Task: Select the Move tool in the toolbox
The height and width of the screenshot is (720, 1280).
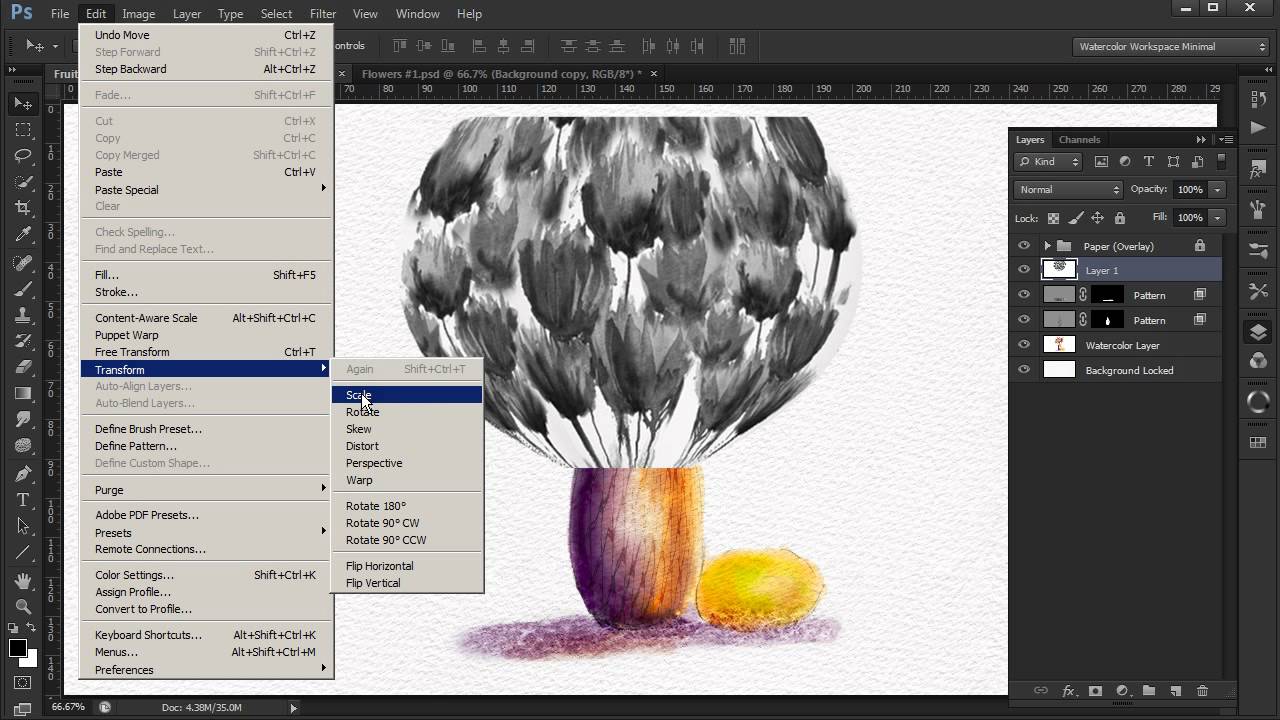Action: tap(23, 104)
